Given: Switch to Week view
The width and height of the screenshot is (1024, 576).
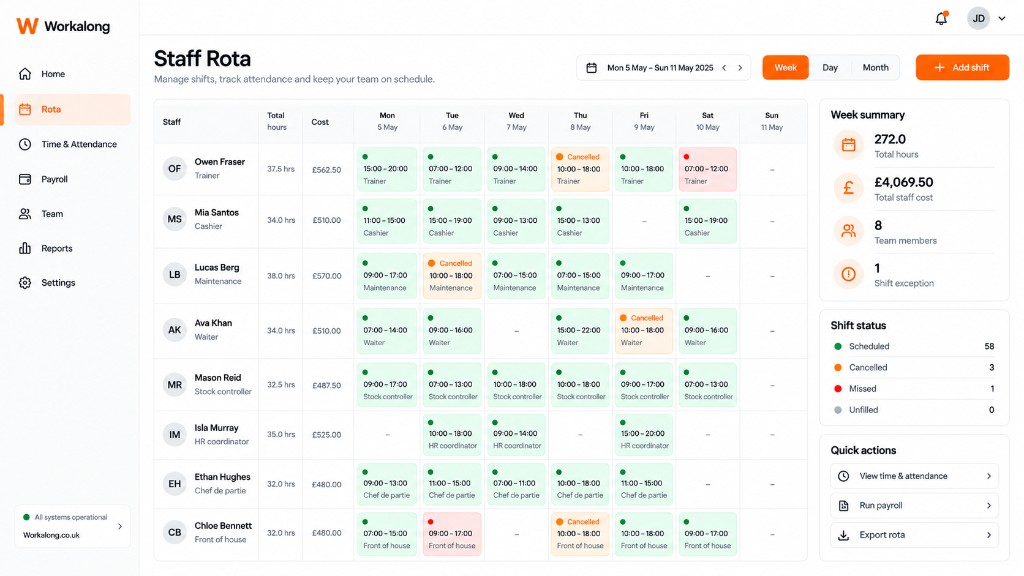Looking at the screenshot, I should tap(786, 68).
